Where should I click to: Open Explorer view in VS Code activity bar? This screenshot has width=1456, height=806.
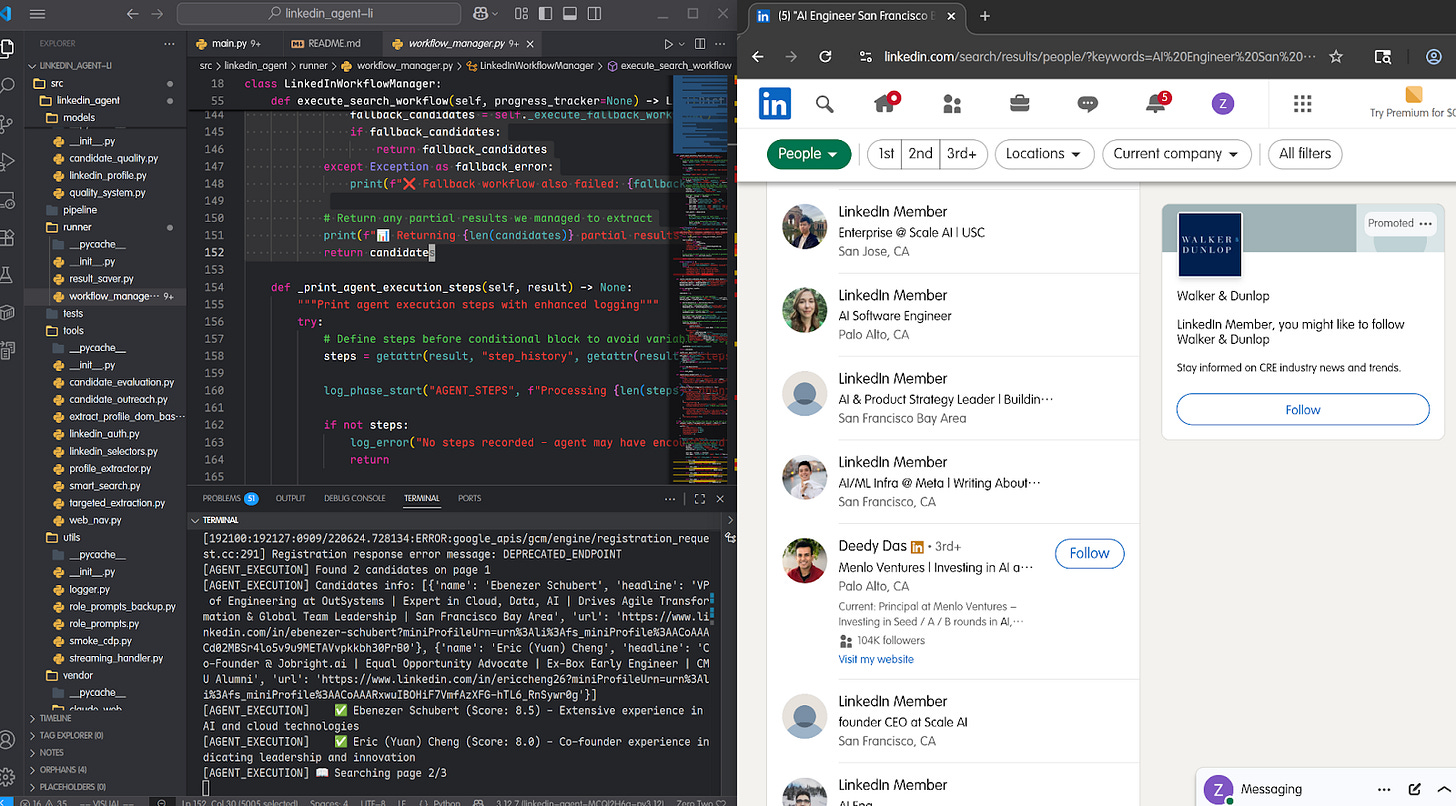[8, 49]
